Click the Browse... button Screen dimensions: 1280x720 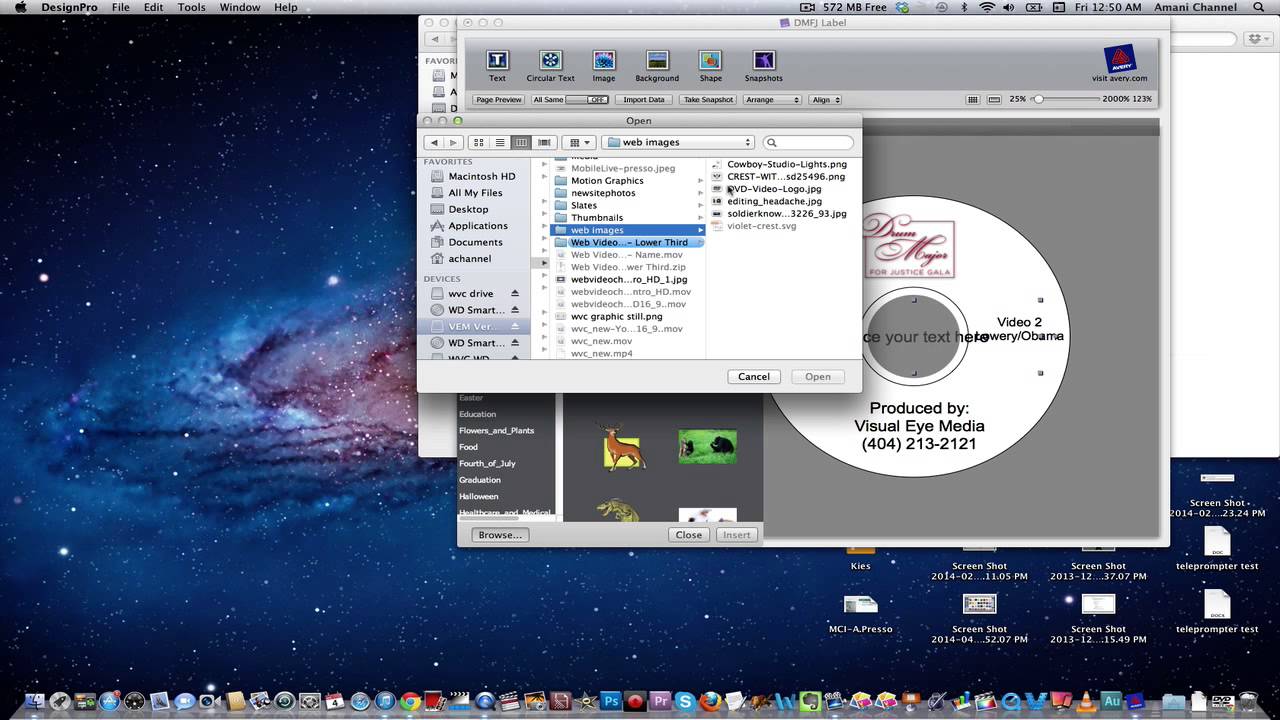(500, 535)
